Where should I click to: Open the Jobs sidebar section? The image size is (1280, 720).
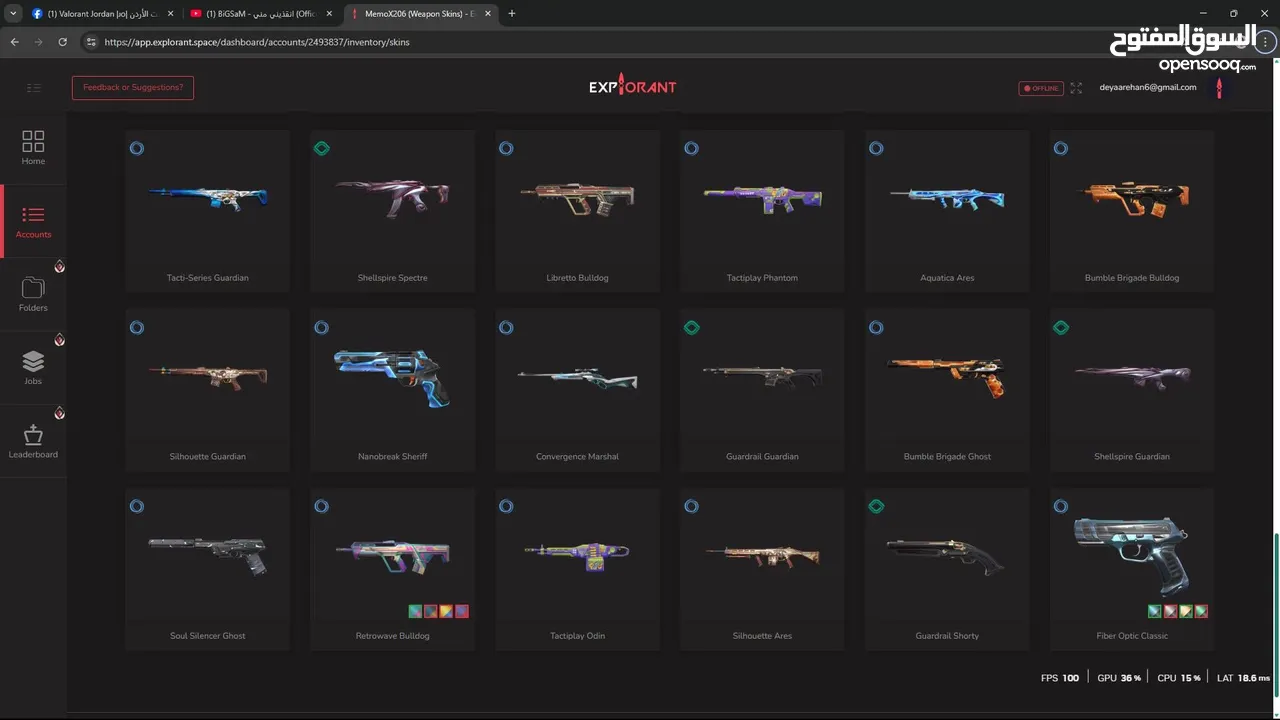[x=33, y=368]
